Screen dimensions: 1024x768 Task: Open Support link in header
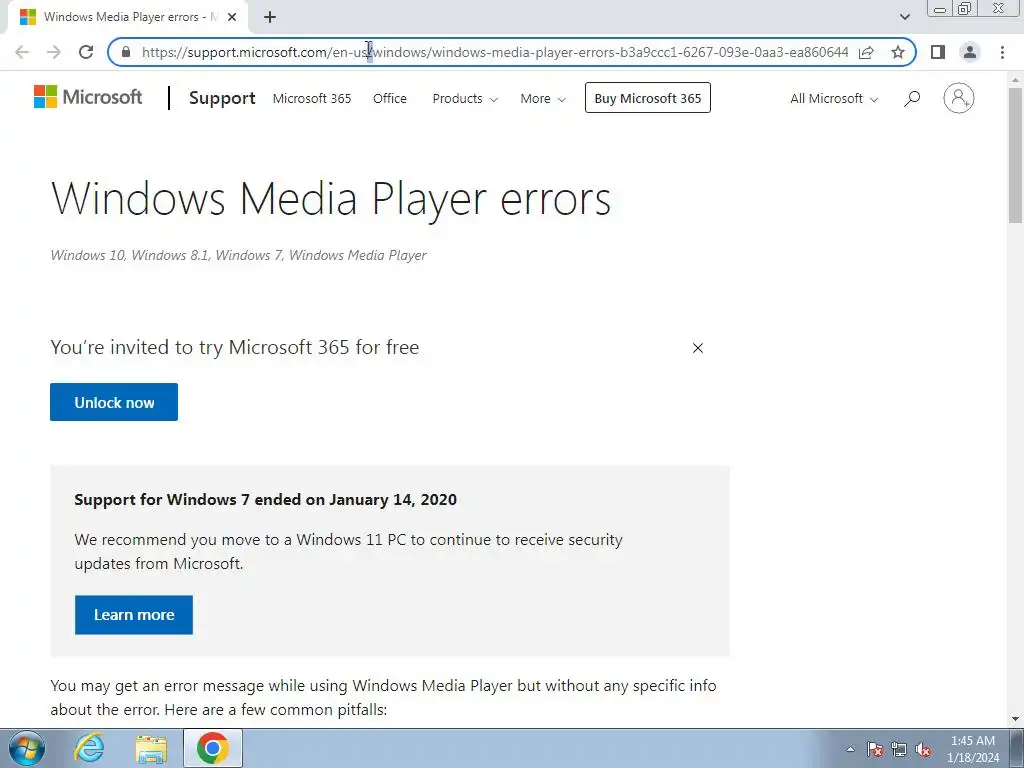(x=222, y=98)
